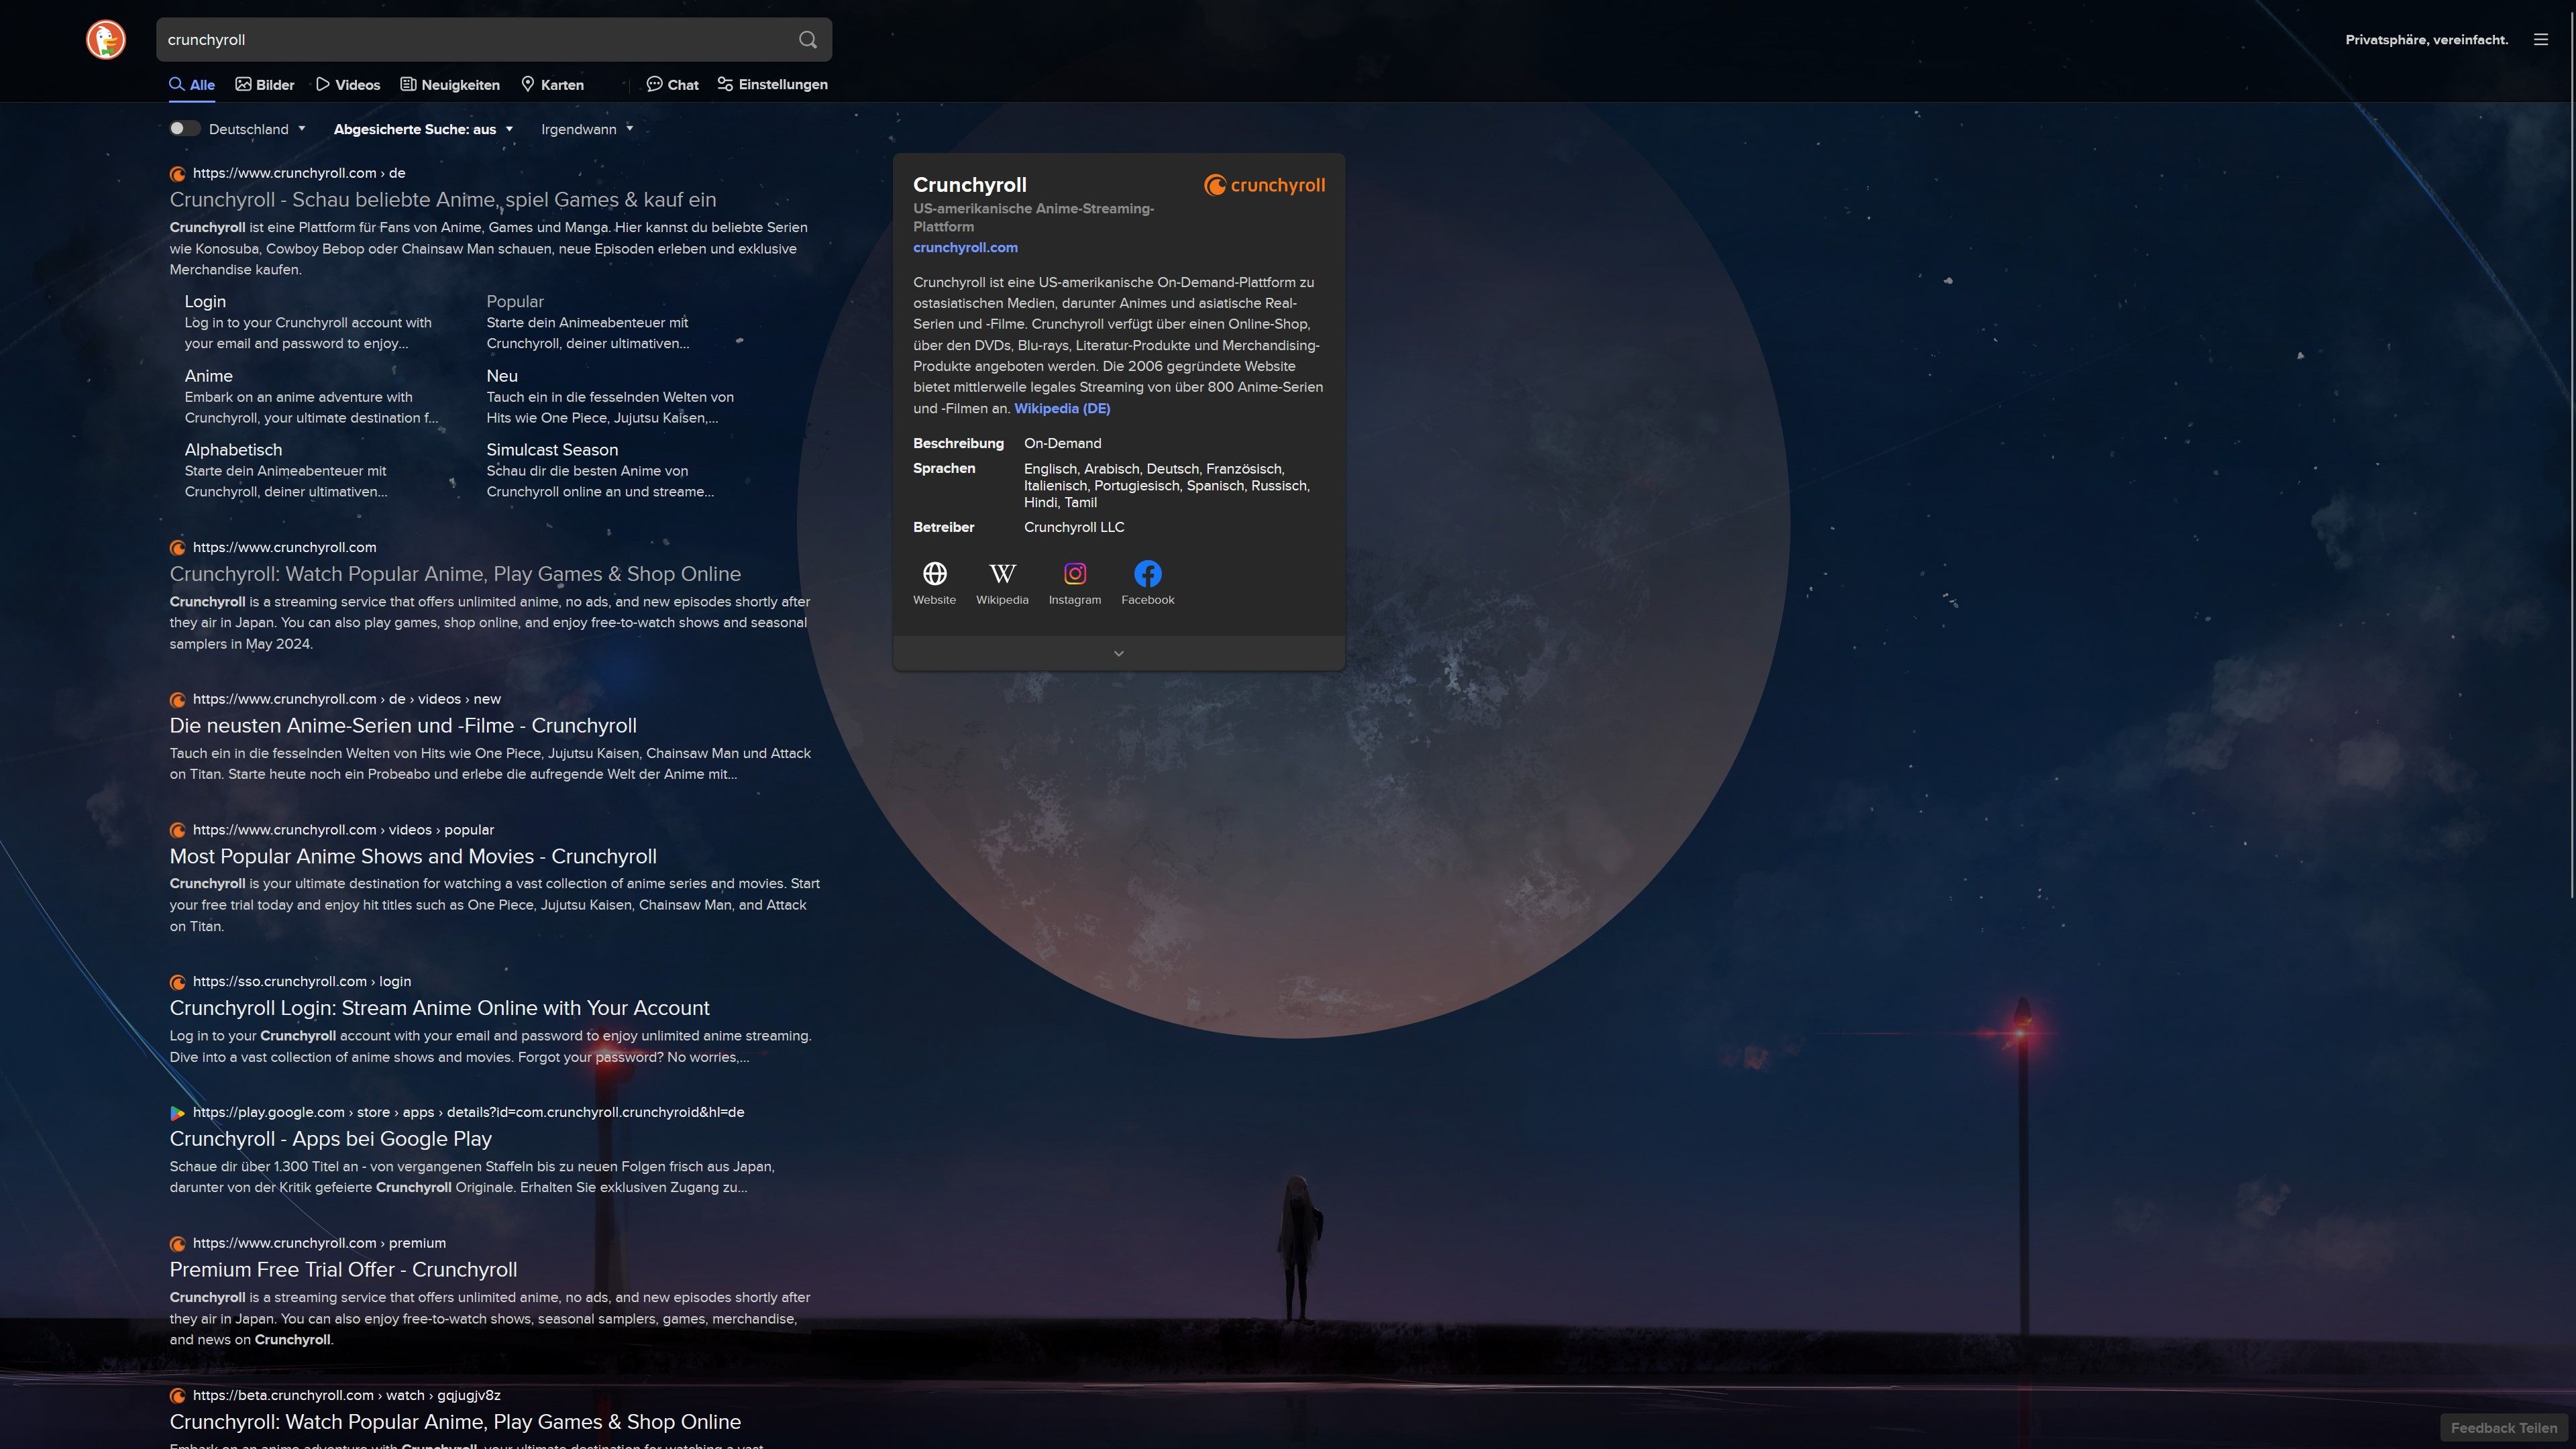Click the 'Crunchyroll LLC' Betreiber value
Screen dimensions: 2576x1449
click(x=1074, y=527)
